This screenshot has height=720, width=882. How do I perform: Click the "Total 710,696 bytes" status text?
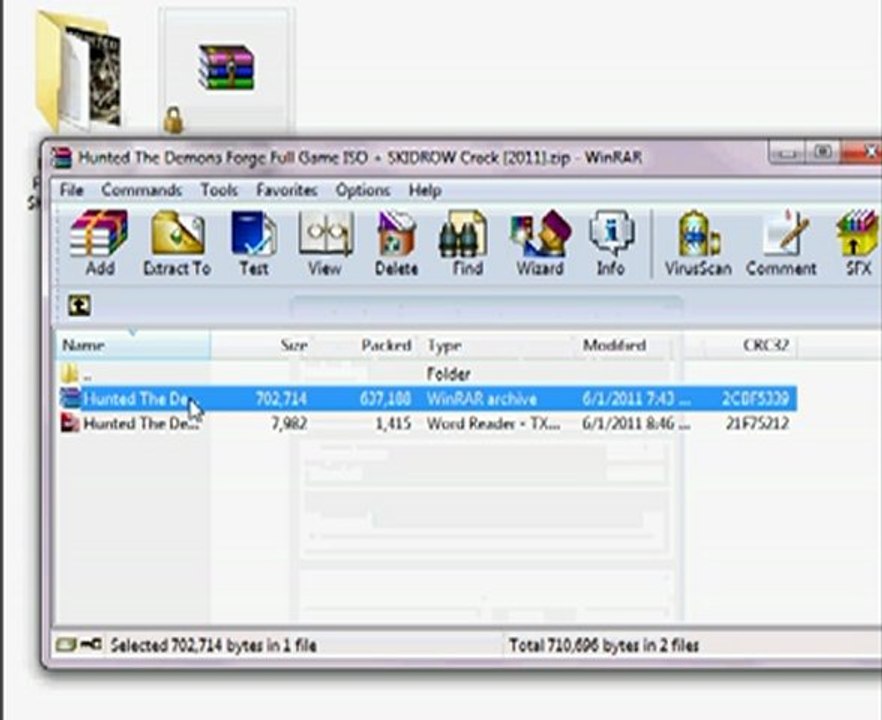coord(604,645)
